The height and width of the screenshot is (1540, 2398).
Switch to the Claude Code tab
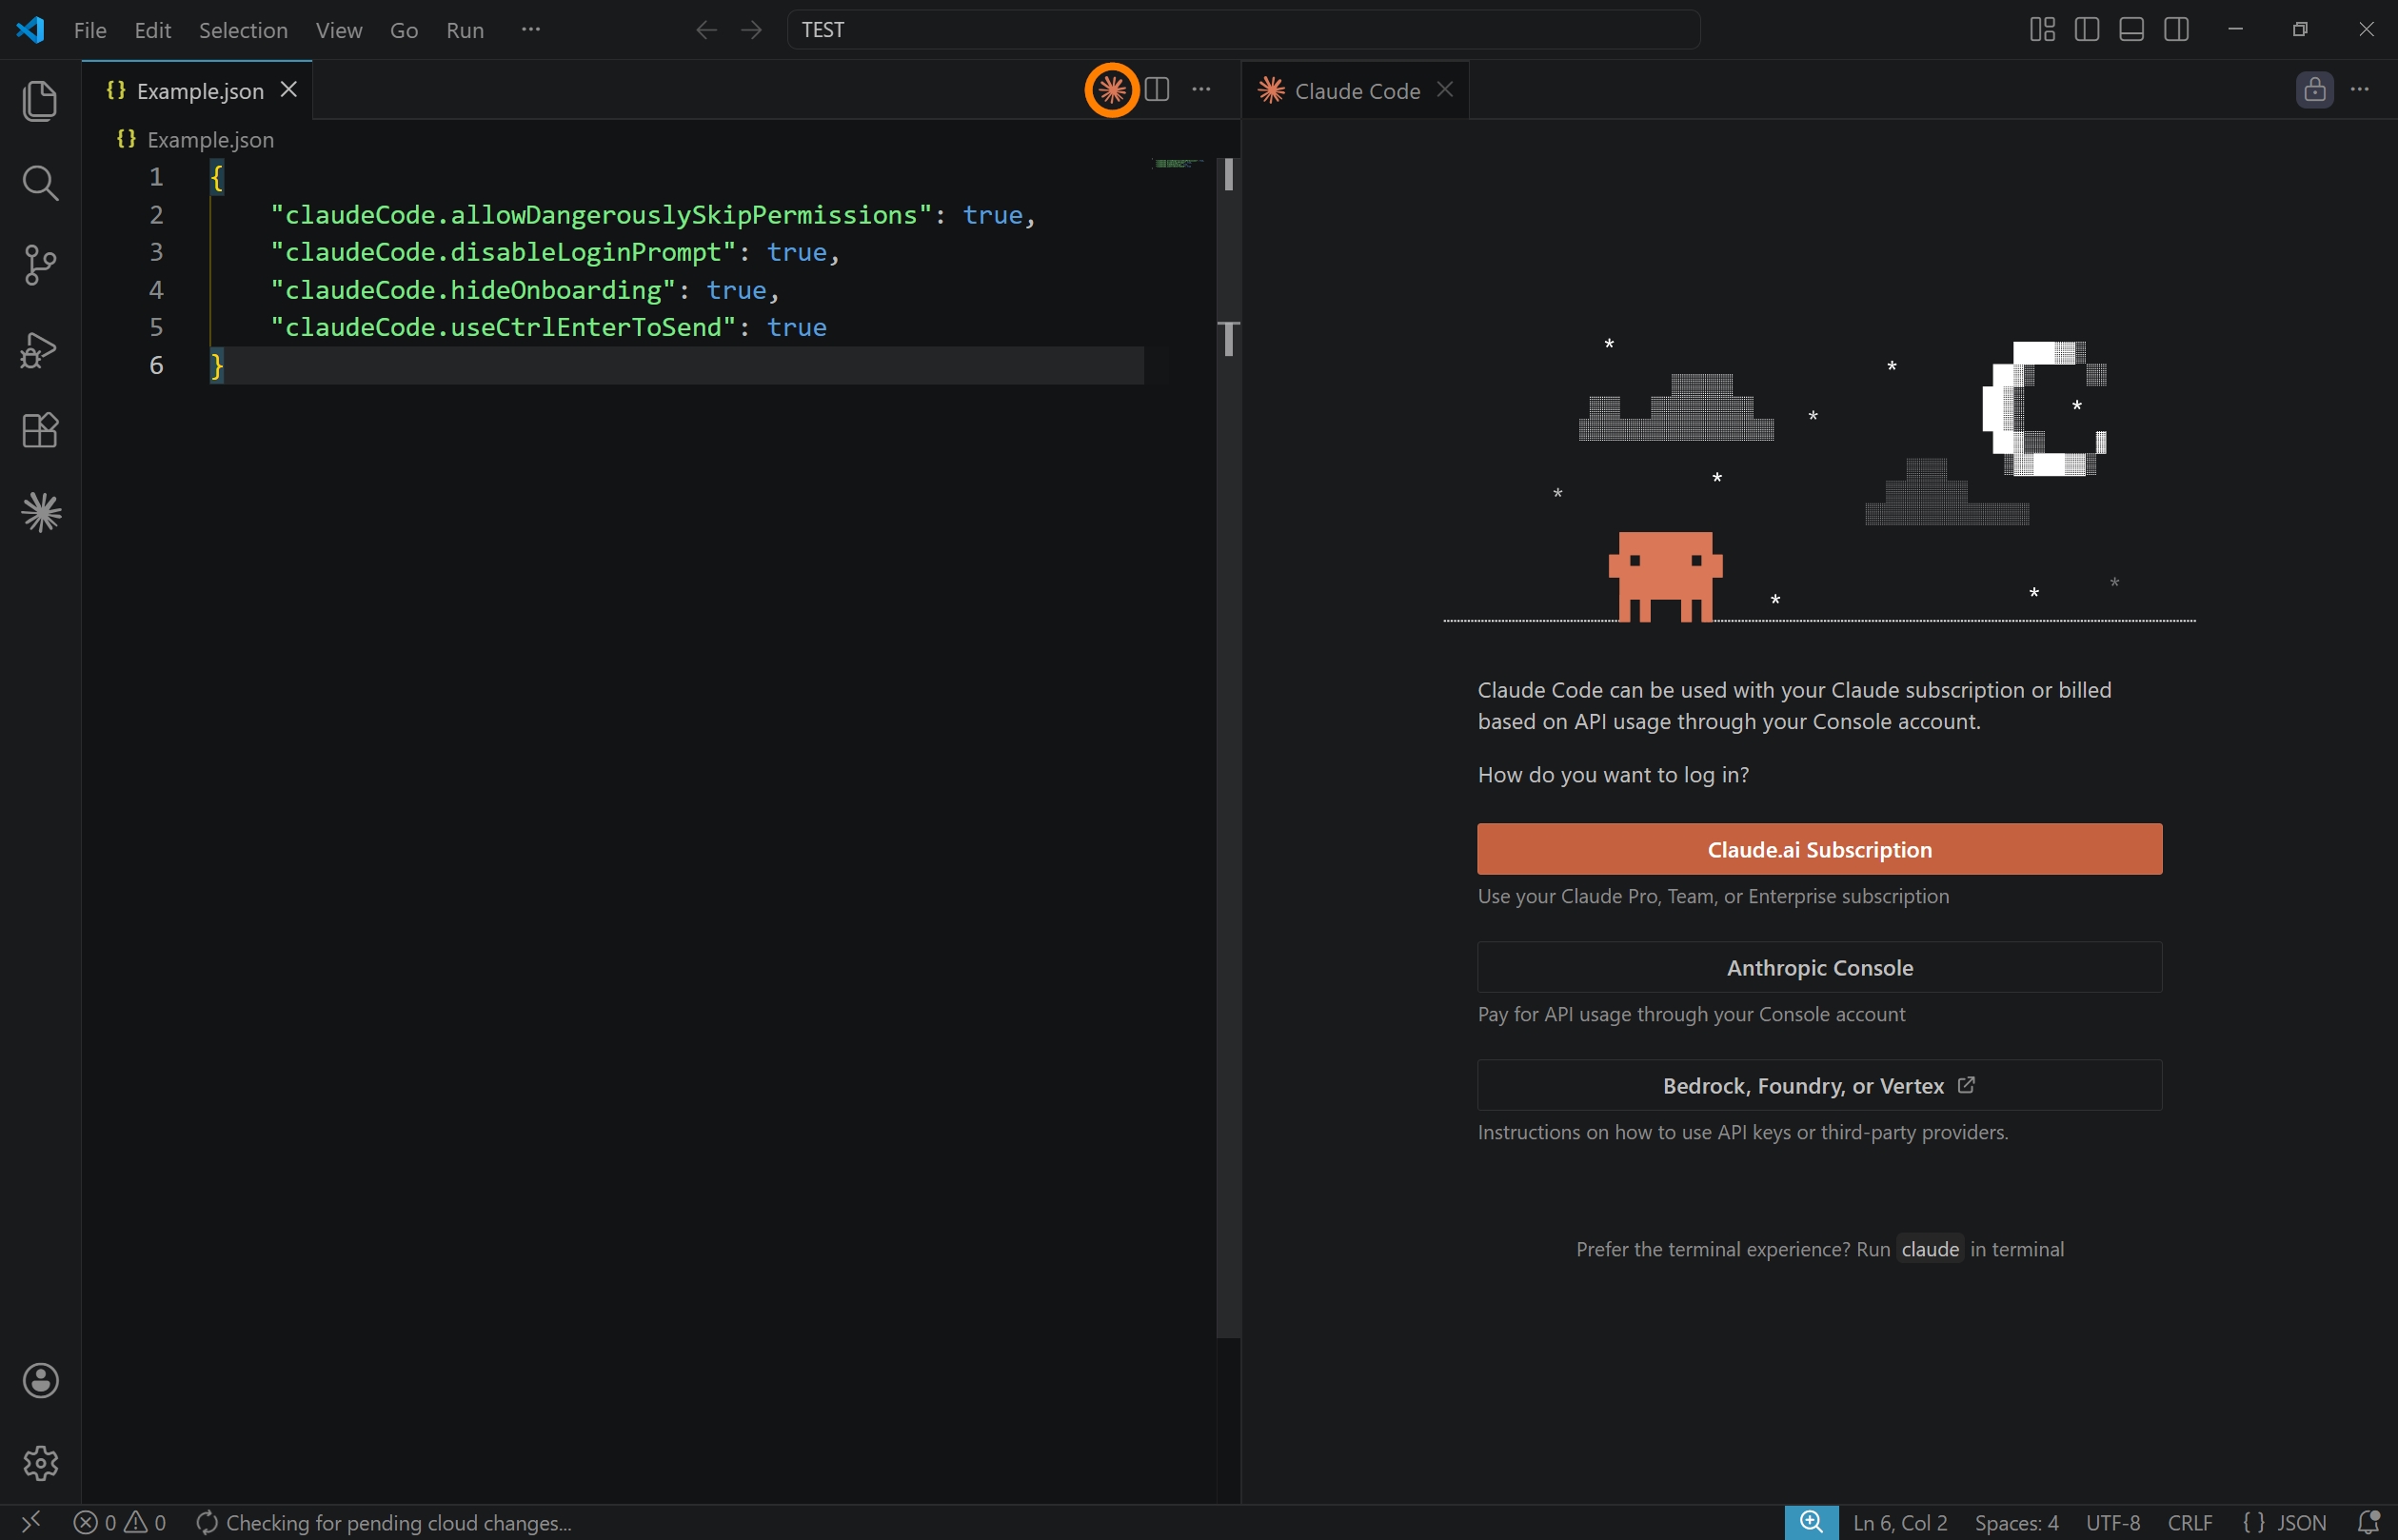tap(1355, 90)
